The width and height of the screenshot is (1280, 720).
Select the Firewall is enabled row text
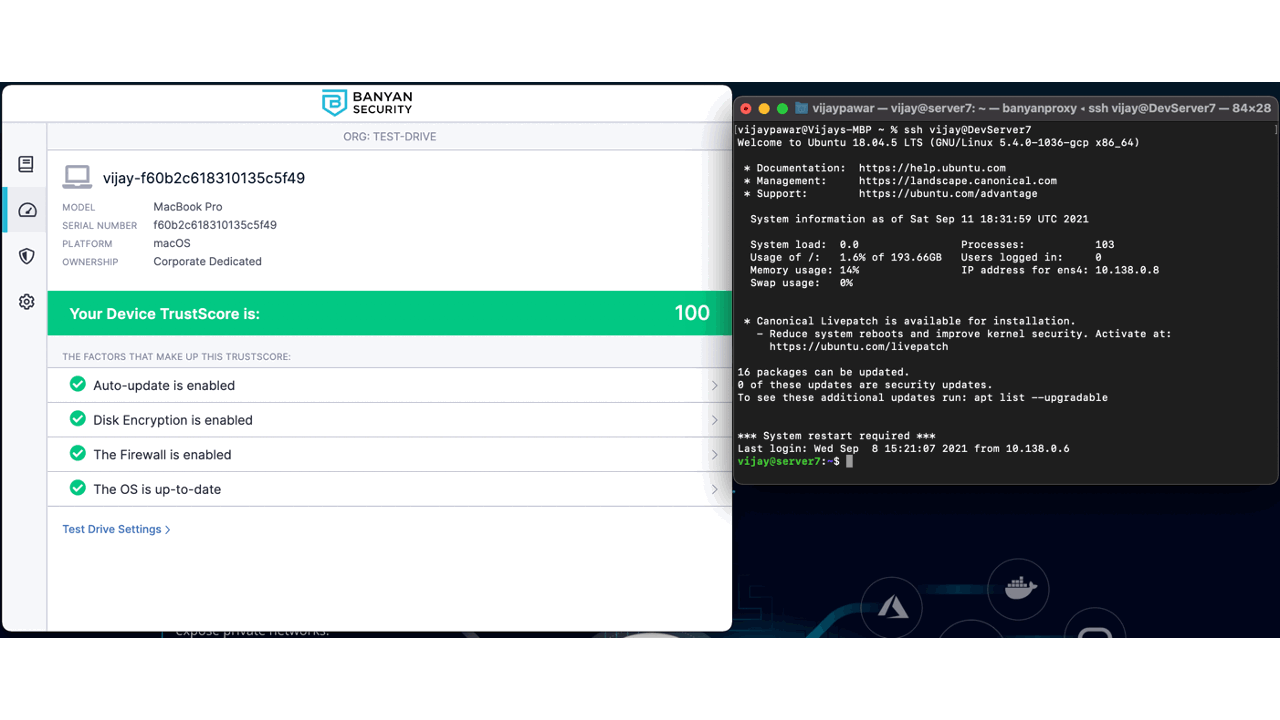[x=162, y=455]
